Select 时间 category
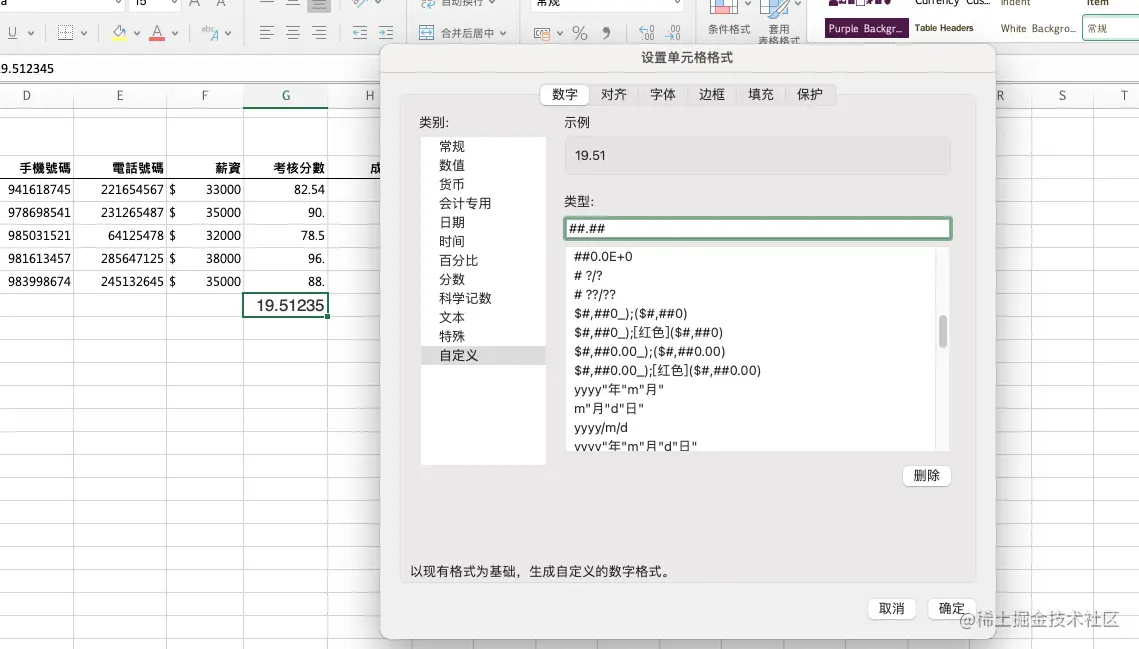The image size is (1139, 649). point(483,241)
